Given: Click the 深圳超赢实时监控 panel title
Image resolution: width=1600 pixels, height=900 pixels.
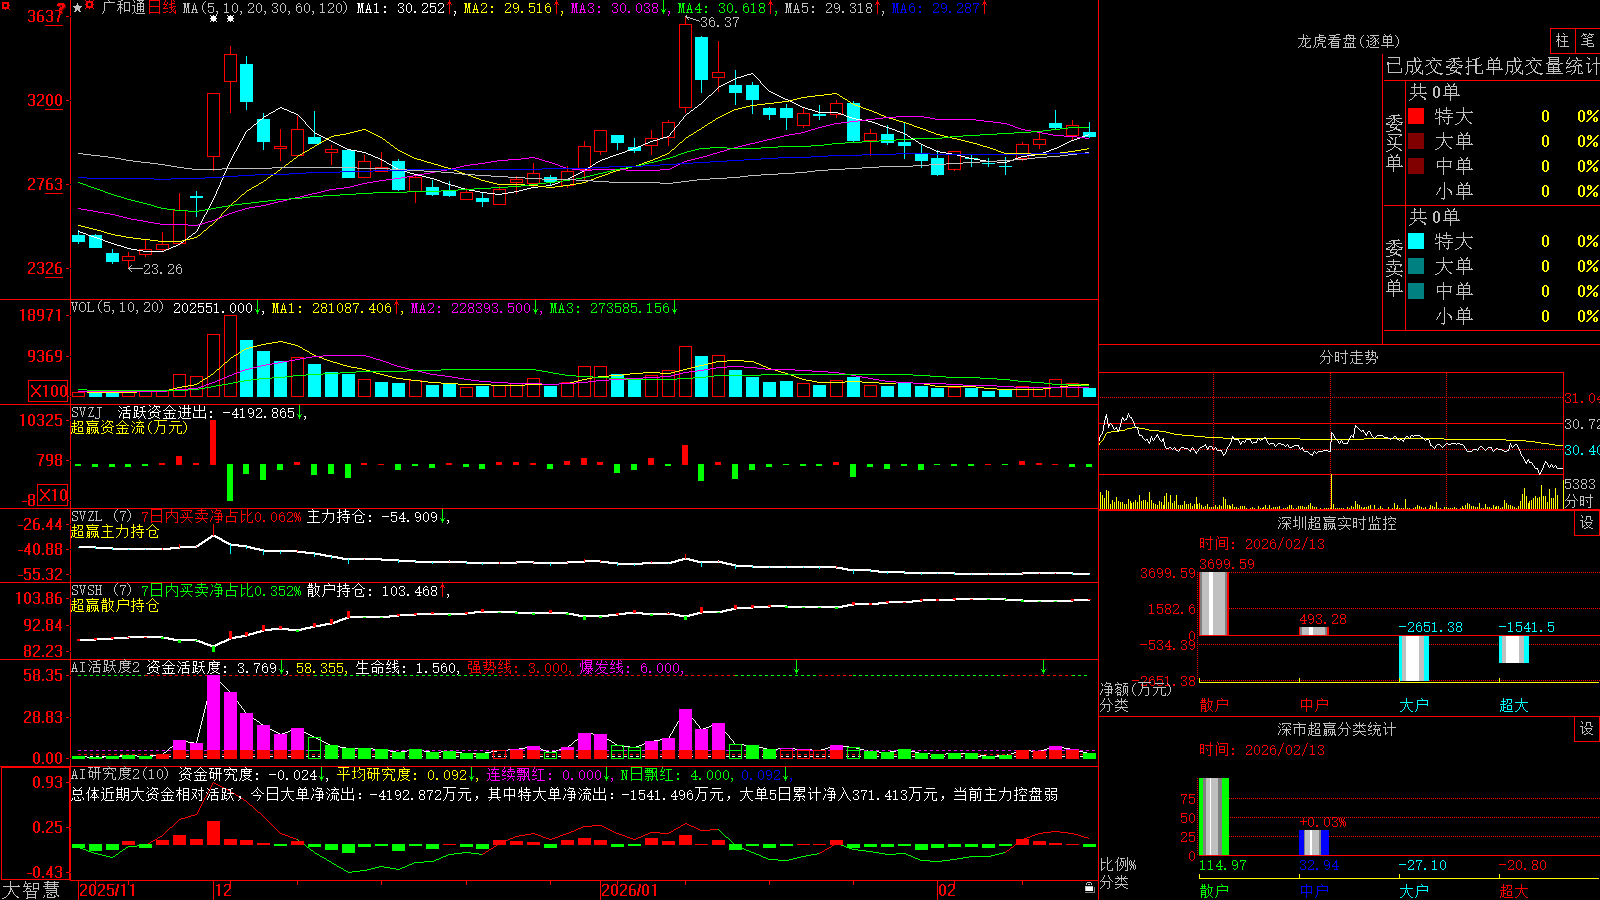Looking at the screenshot, I should (x=1336, y=523).
